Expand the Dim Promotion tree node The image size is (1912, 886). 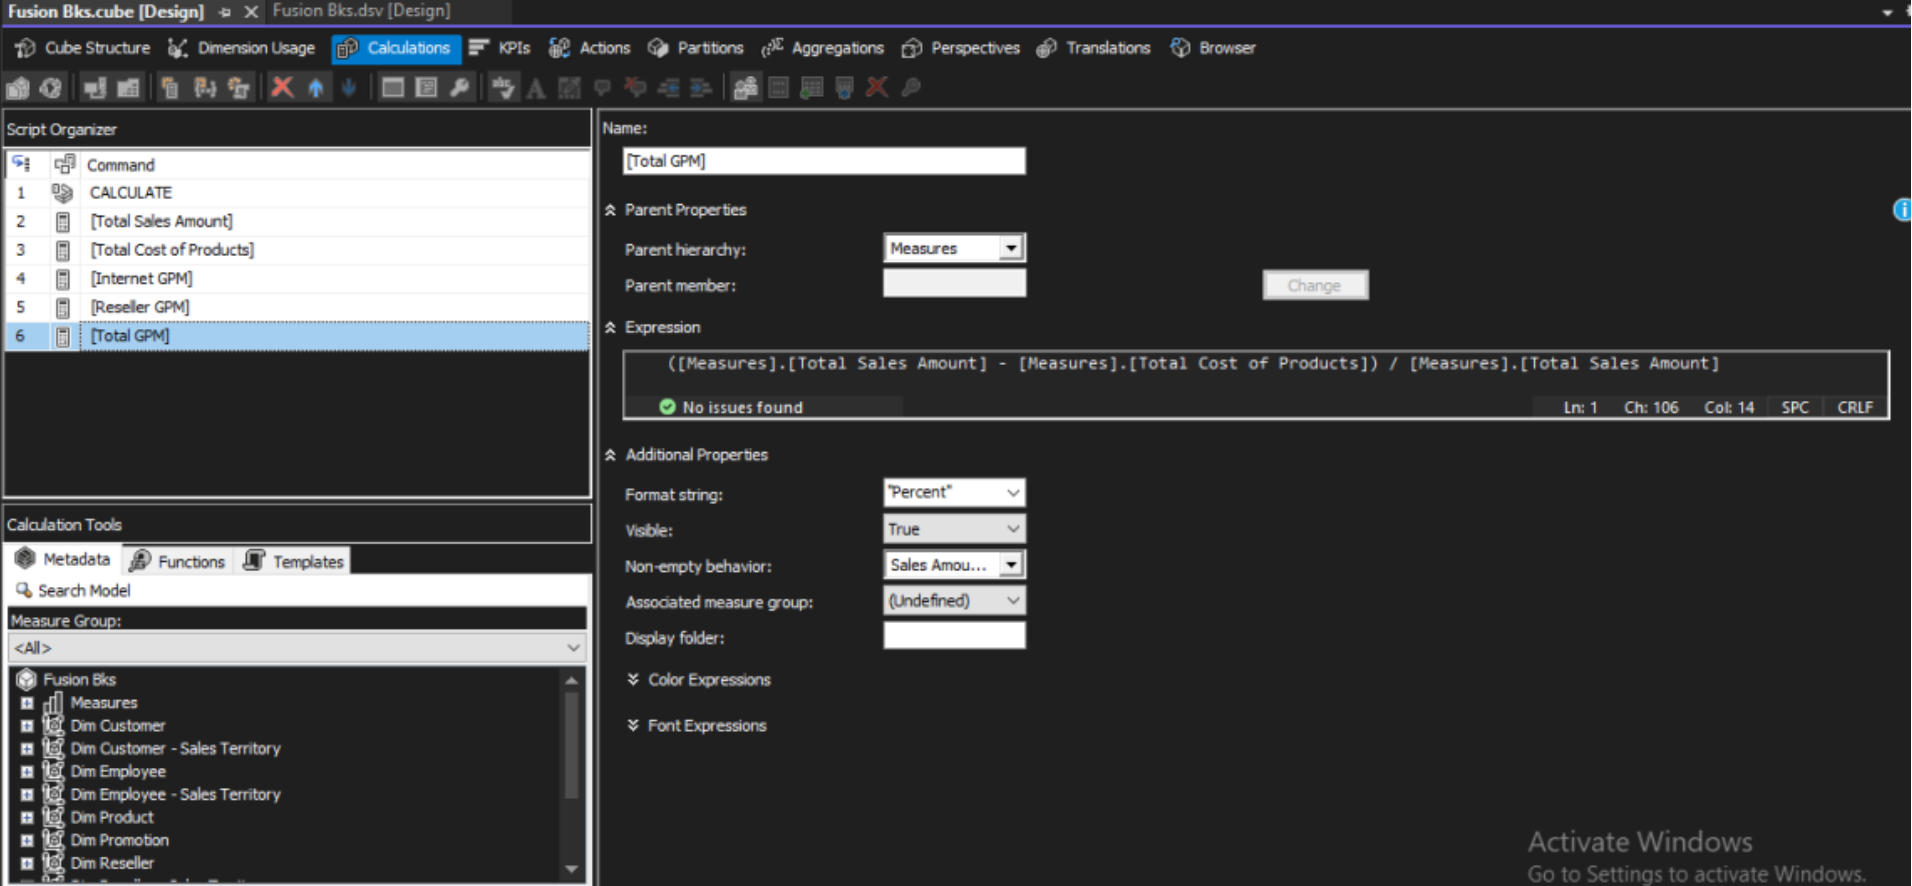pos(27,841)
